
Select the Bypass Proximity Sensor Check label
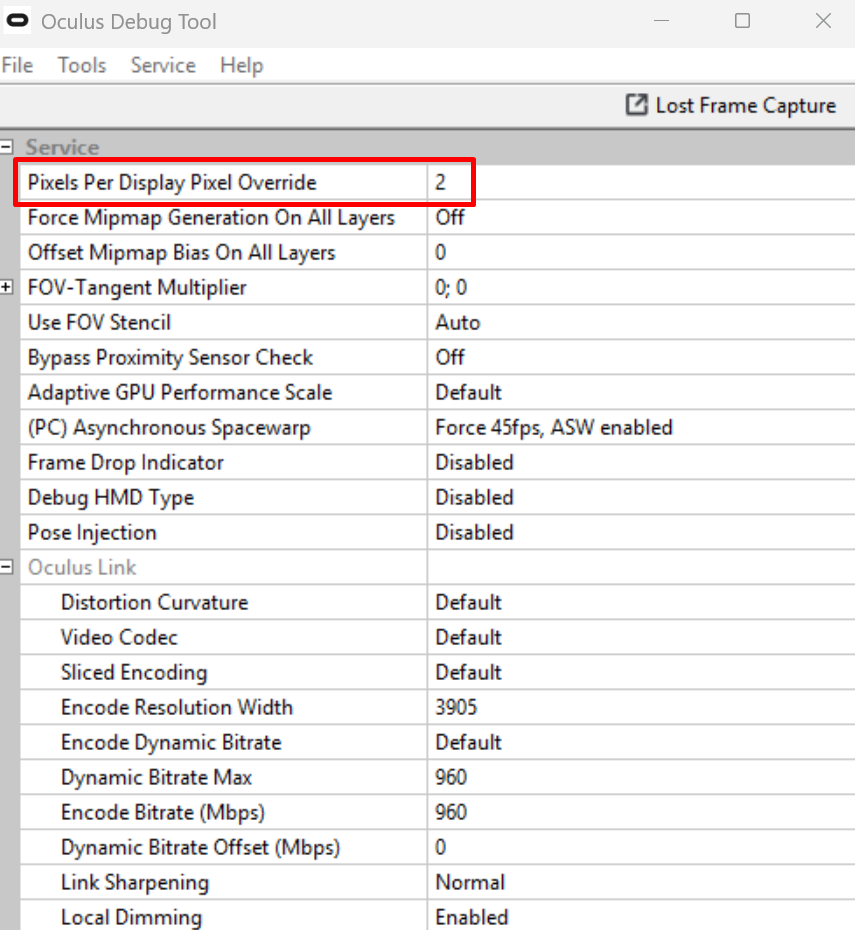[170, 358]
